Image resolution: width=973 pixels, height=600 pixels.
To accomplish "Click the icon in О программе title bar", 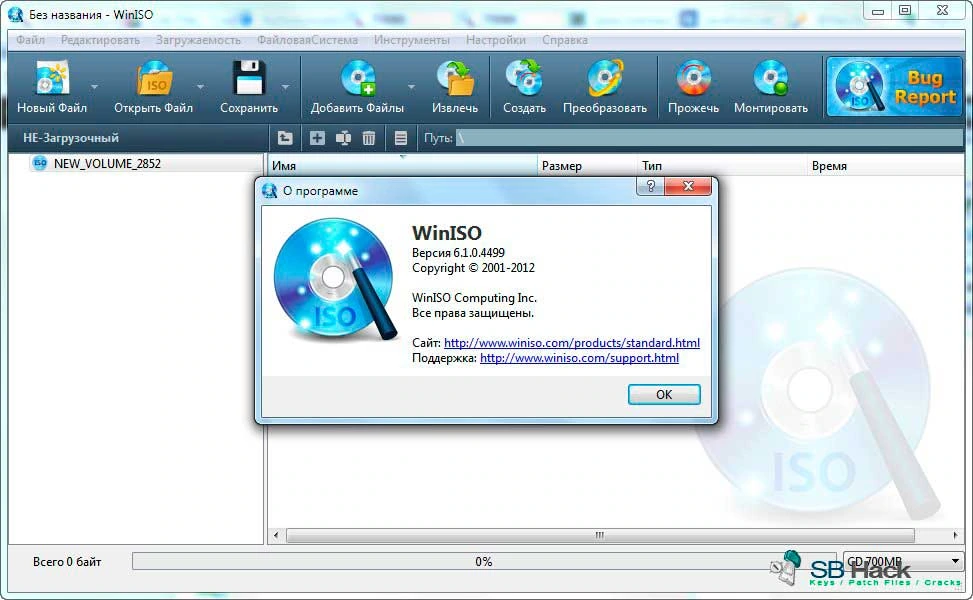I will click(x=269, y=190).
